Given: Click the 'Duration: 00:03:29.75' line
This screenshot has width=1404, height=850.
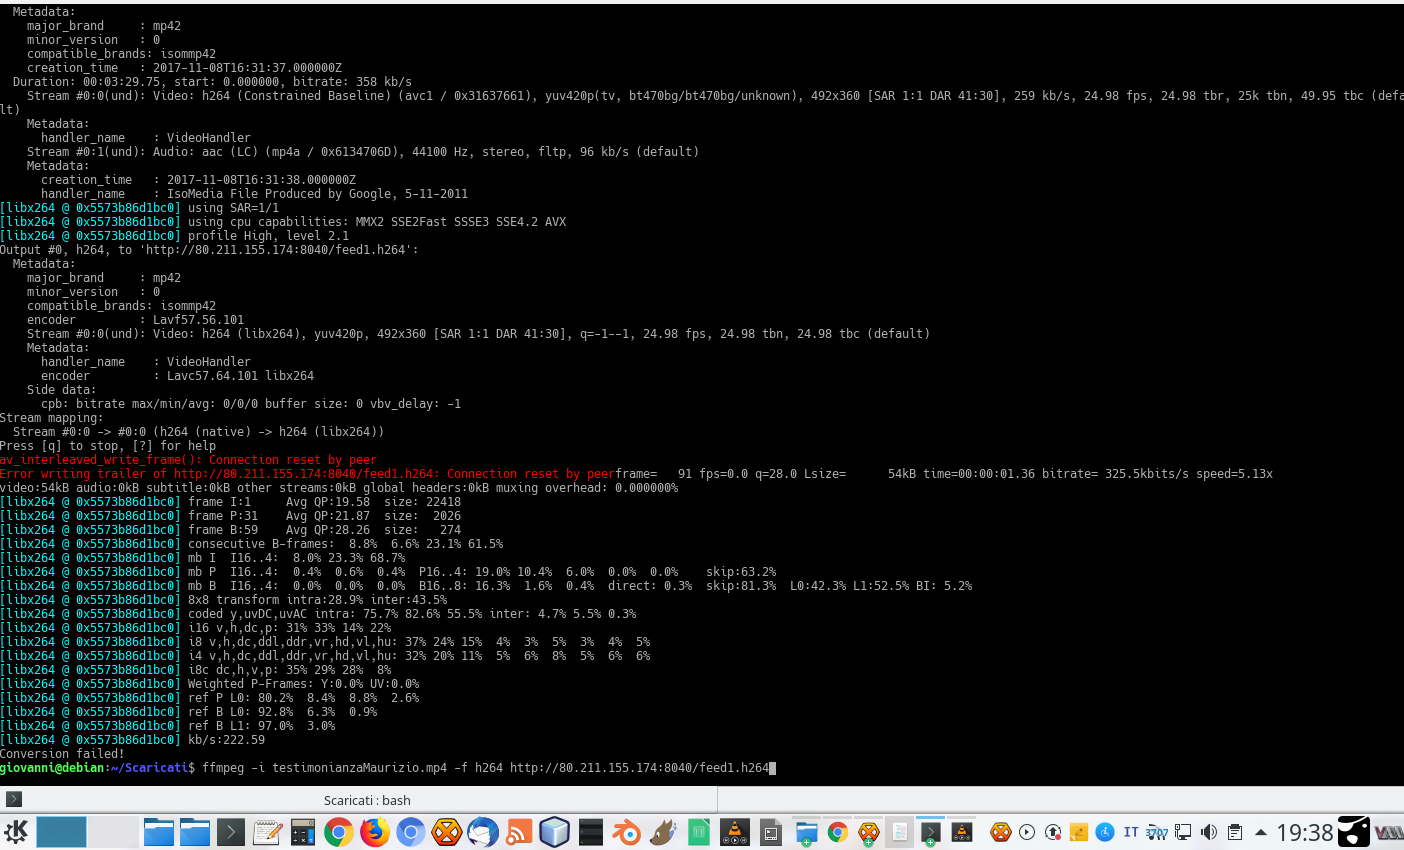Looking at the screenshot, I should tap(212, 82).
